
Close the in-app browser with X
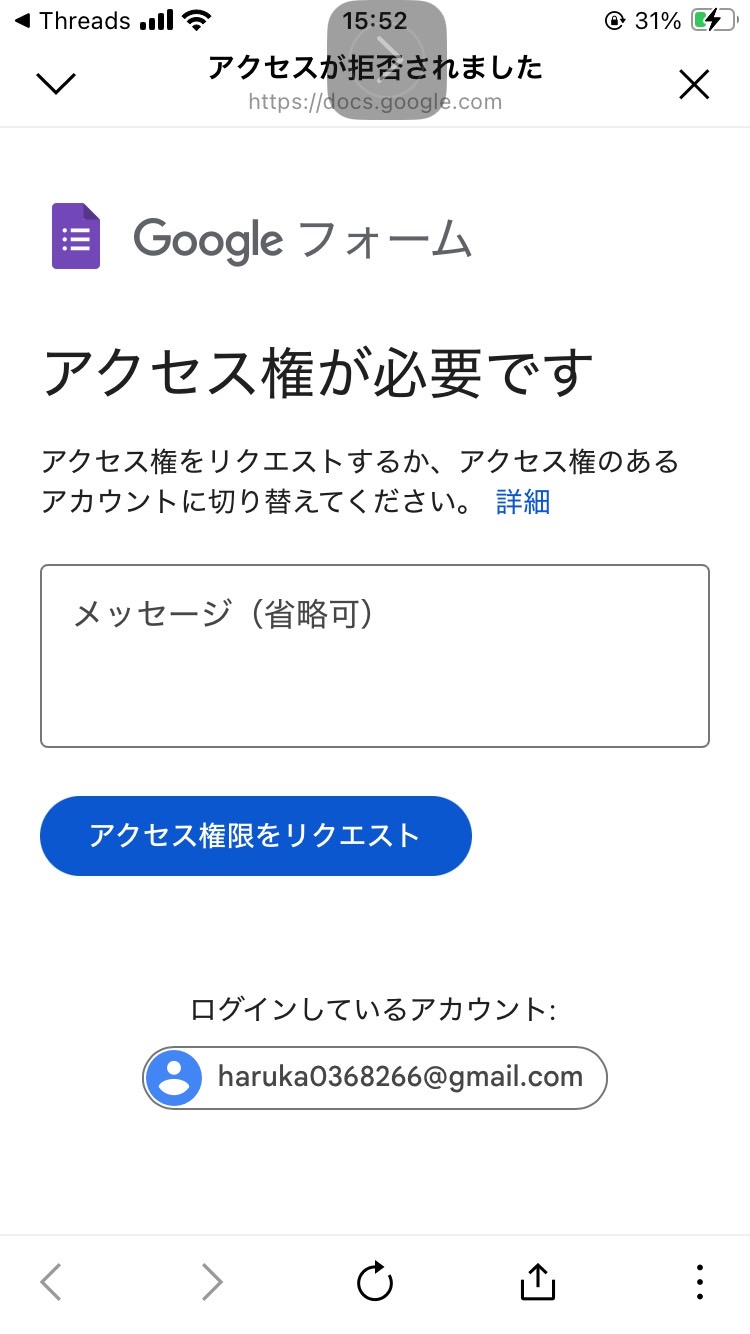point(694,85)
